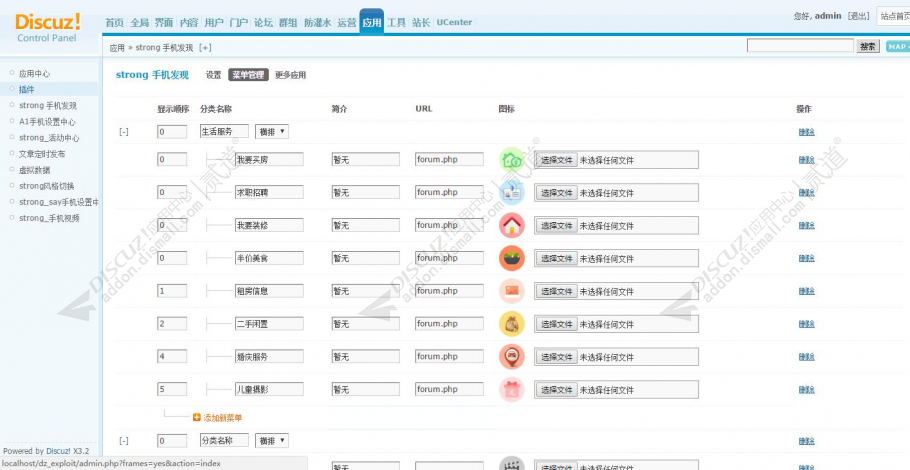Open the 全局 top menu
Screen dimensions: 910x470
pyautogui.click(x=139, y=23)
